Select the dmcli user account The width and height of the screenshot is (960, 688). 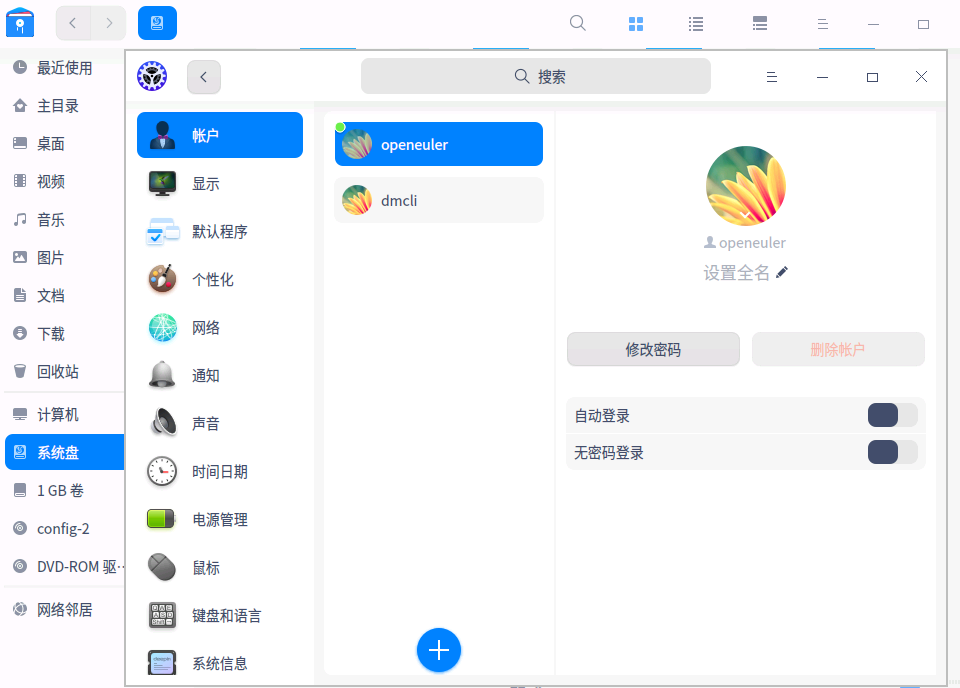(x=439, y=200)
